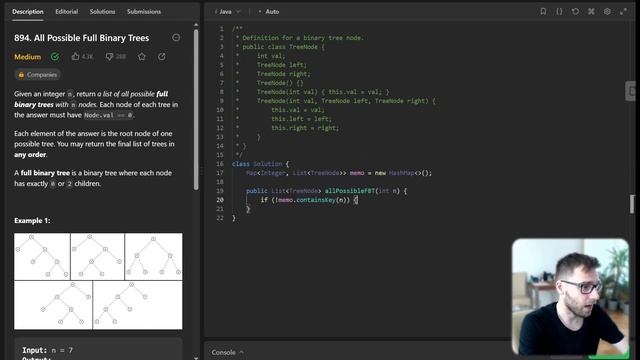Screen dimensions: 640x360
Task: Click the solved checkmark icon next to Medium
Action: pyautogui.click(x=55, y=56)
